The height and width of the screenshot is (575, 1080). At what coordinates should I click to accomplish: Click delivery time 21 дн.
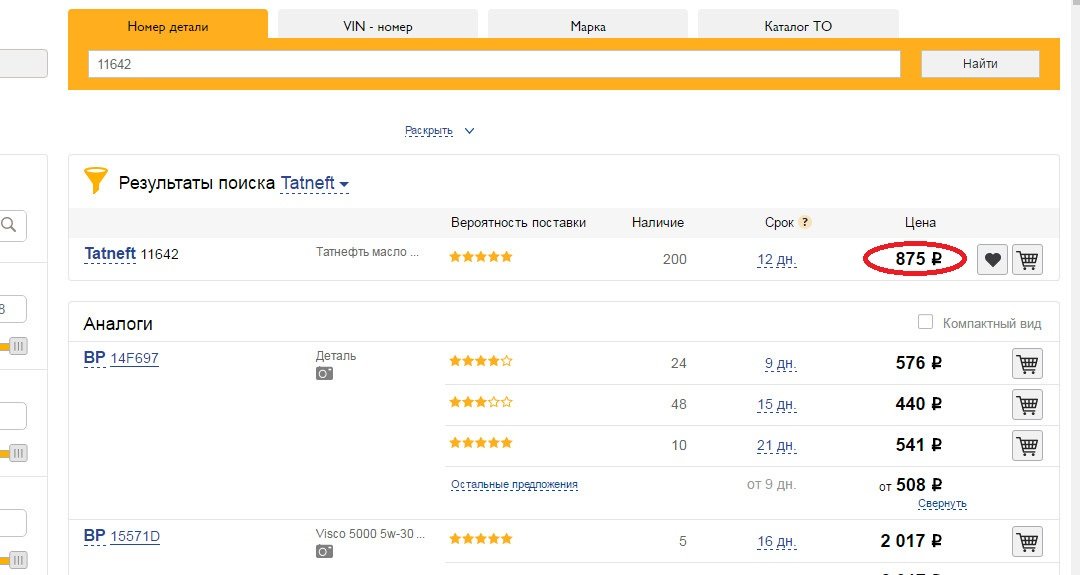pyautogui.click(x=777, y=446)
